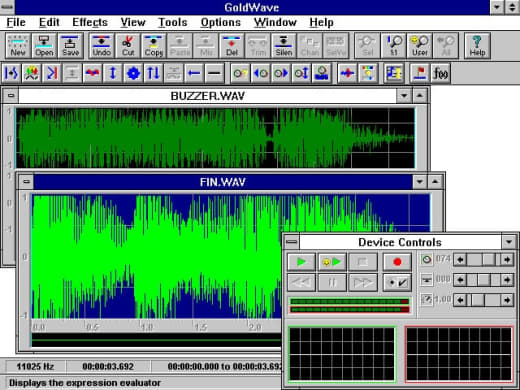Start playback with green Play button
Viewport: 520px width, 390px height.
[301, 262]
